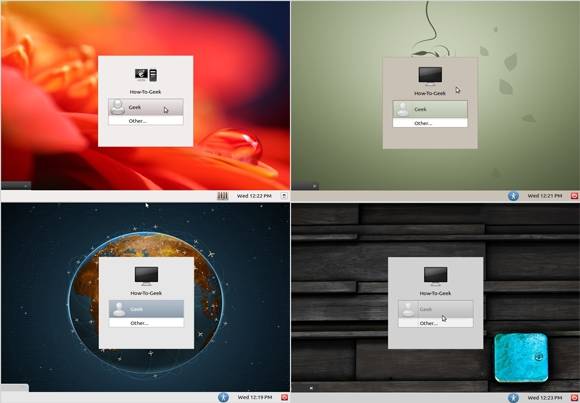Select Geek user on Earth globe login screen

(146, 309)
